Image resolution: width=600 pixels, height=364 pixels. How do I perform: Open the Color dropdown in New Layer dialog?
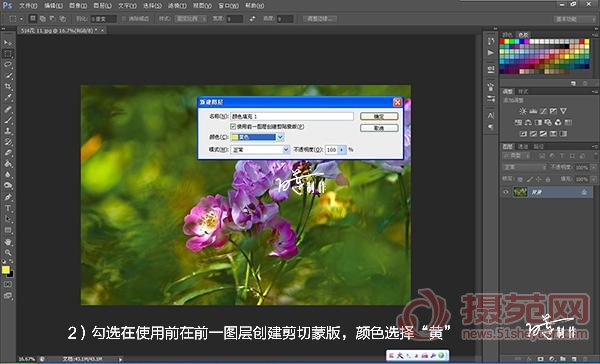point(280,137)
